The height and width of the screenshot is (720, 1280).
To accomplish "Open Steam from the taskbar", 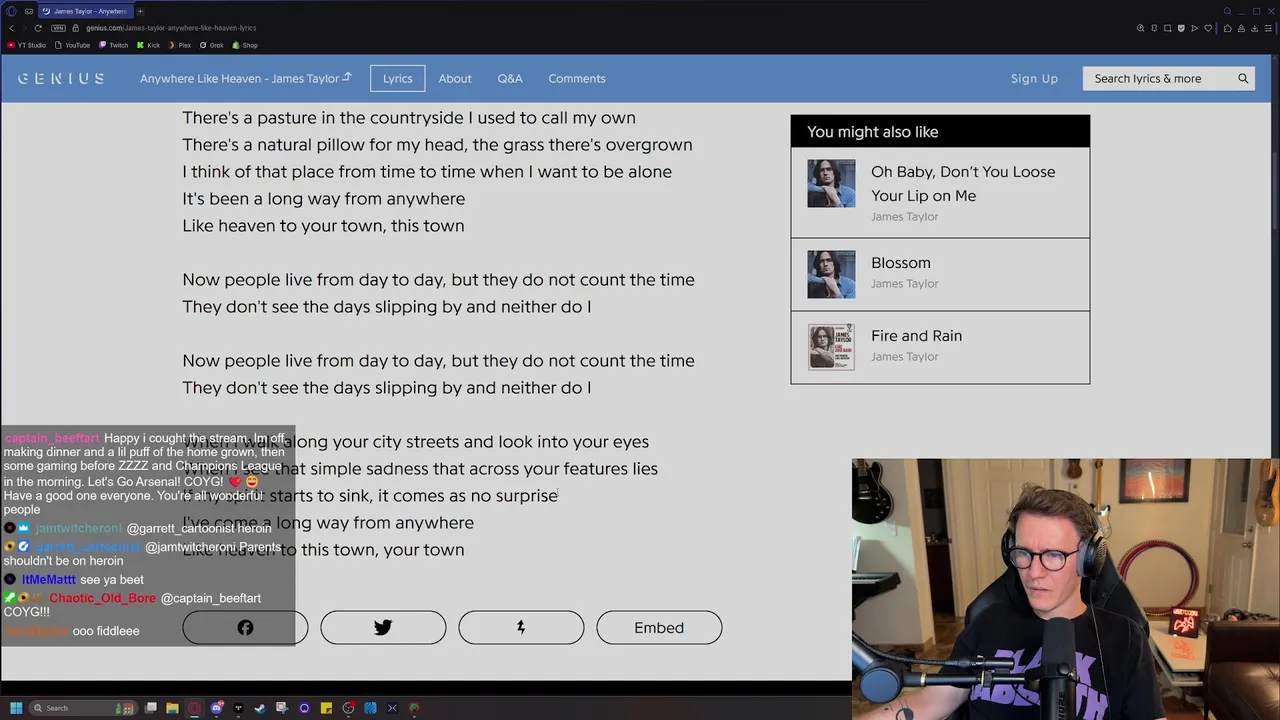I will pyautogui.click(x=260, y=708).
